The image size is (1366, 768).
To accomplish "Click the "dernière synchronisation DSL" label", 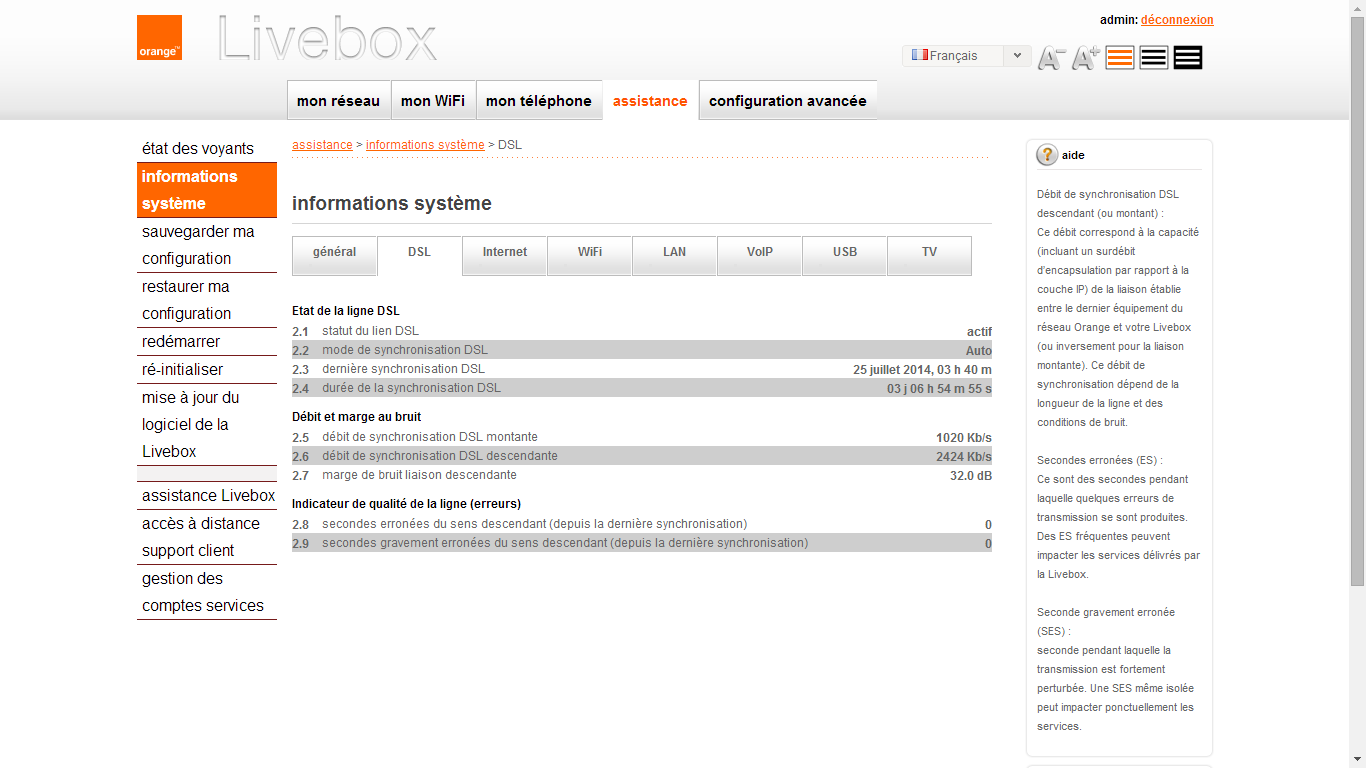I will [403, 369].
